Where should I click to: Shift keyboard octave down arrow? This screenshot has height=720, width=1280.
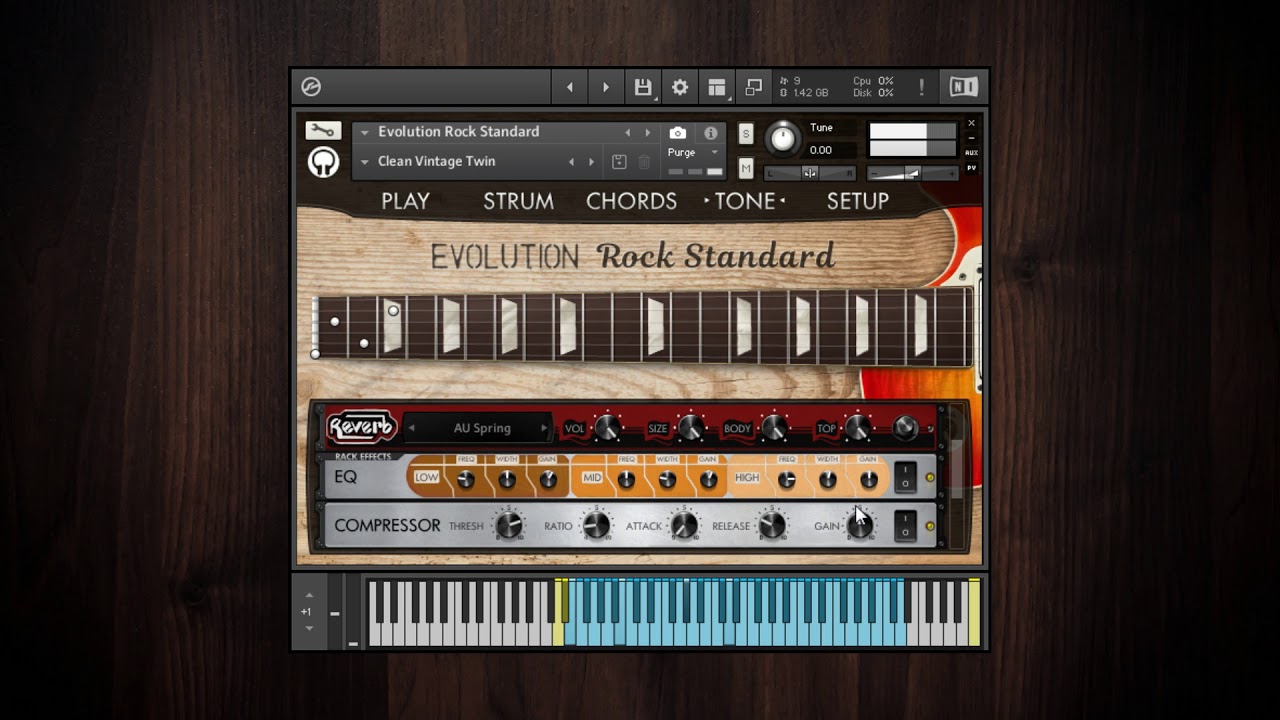tap(309, 628)
